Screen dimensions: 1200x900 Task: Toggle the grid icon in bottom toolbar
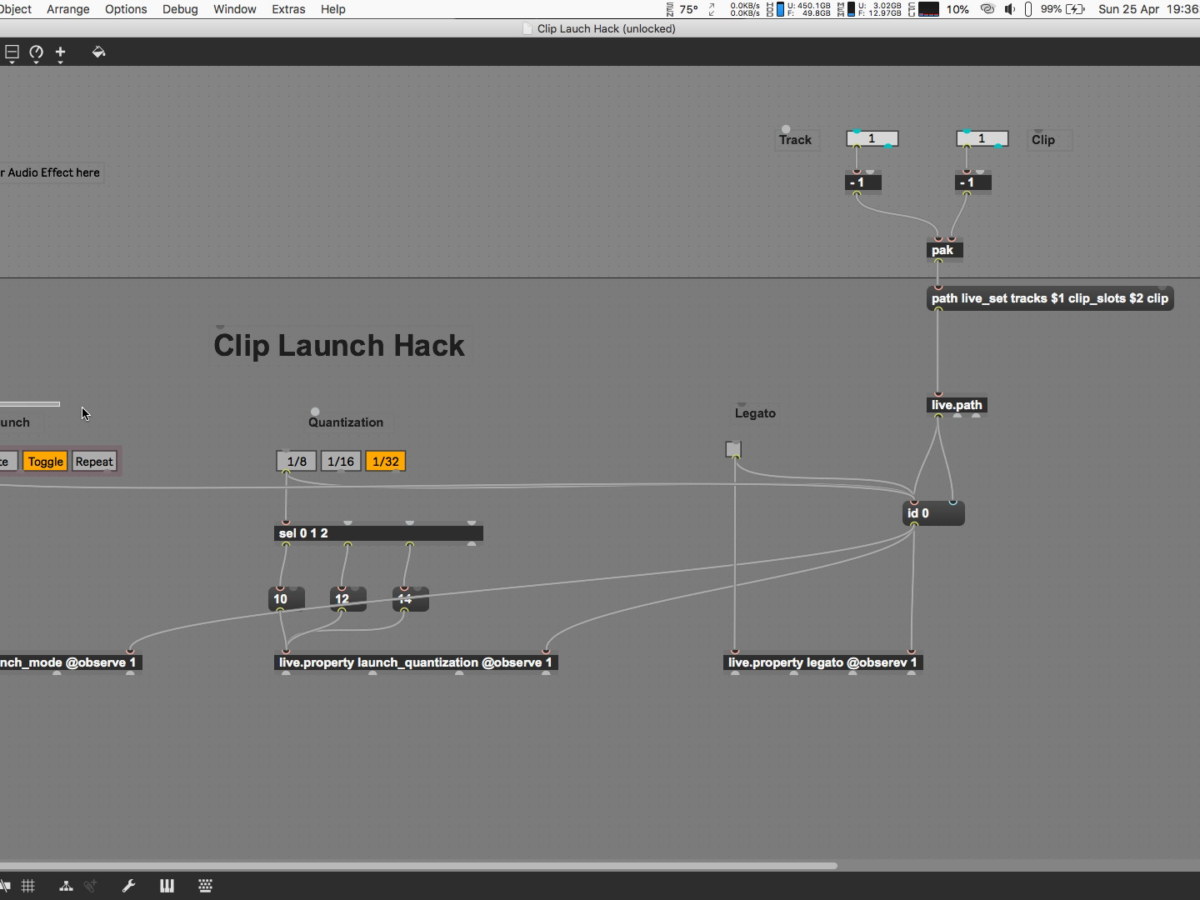pos(28,885)
